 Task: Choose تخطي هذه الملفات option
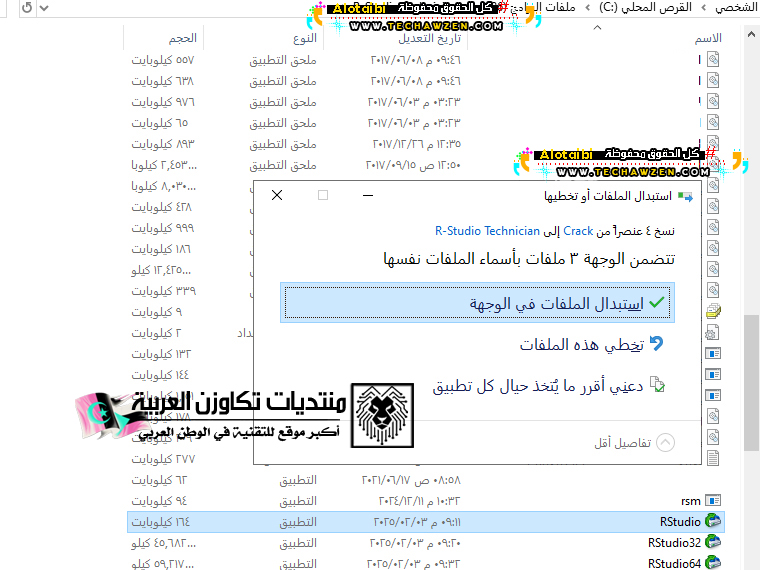click(x=591, y=345)
